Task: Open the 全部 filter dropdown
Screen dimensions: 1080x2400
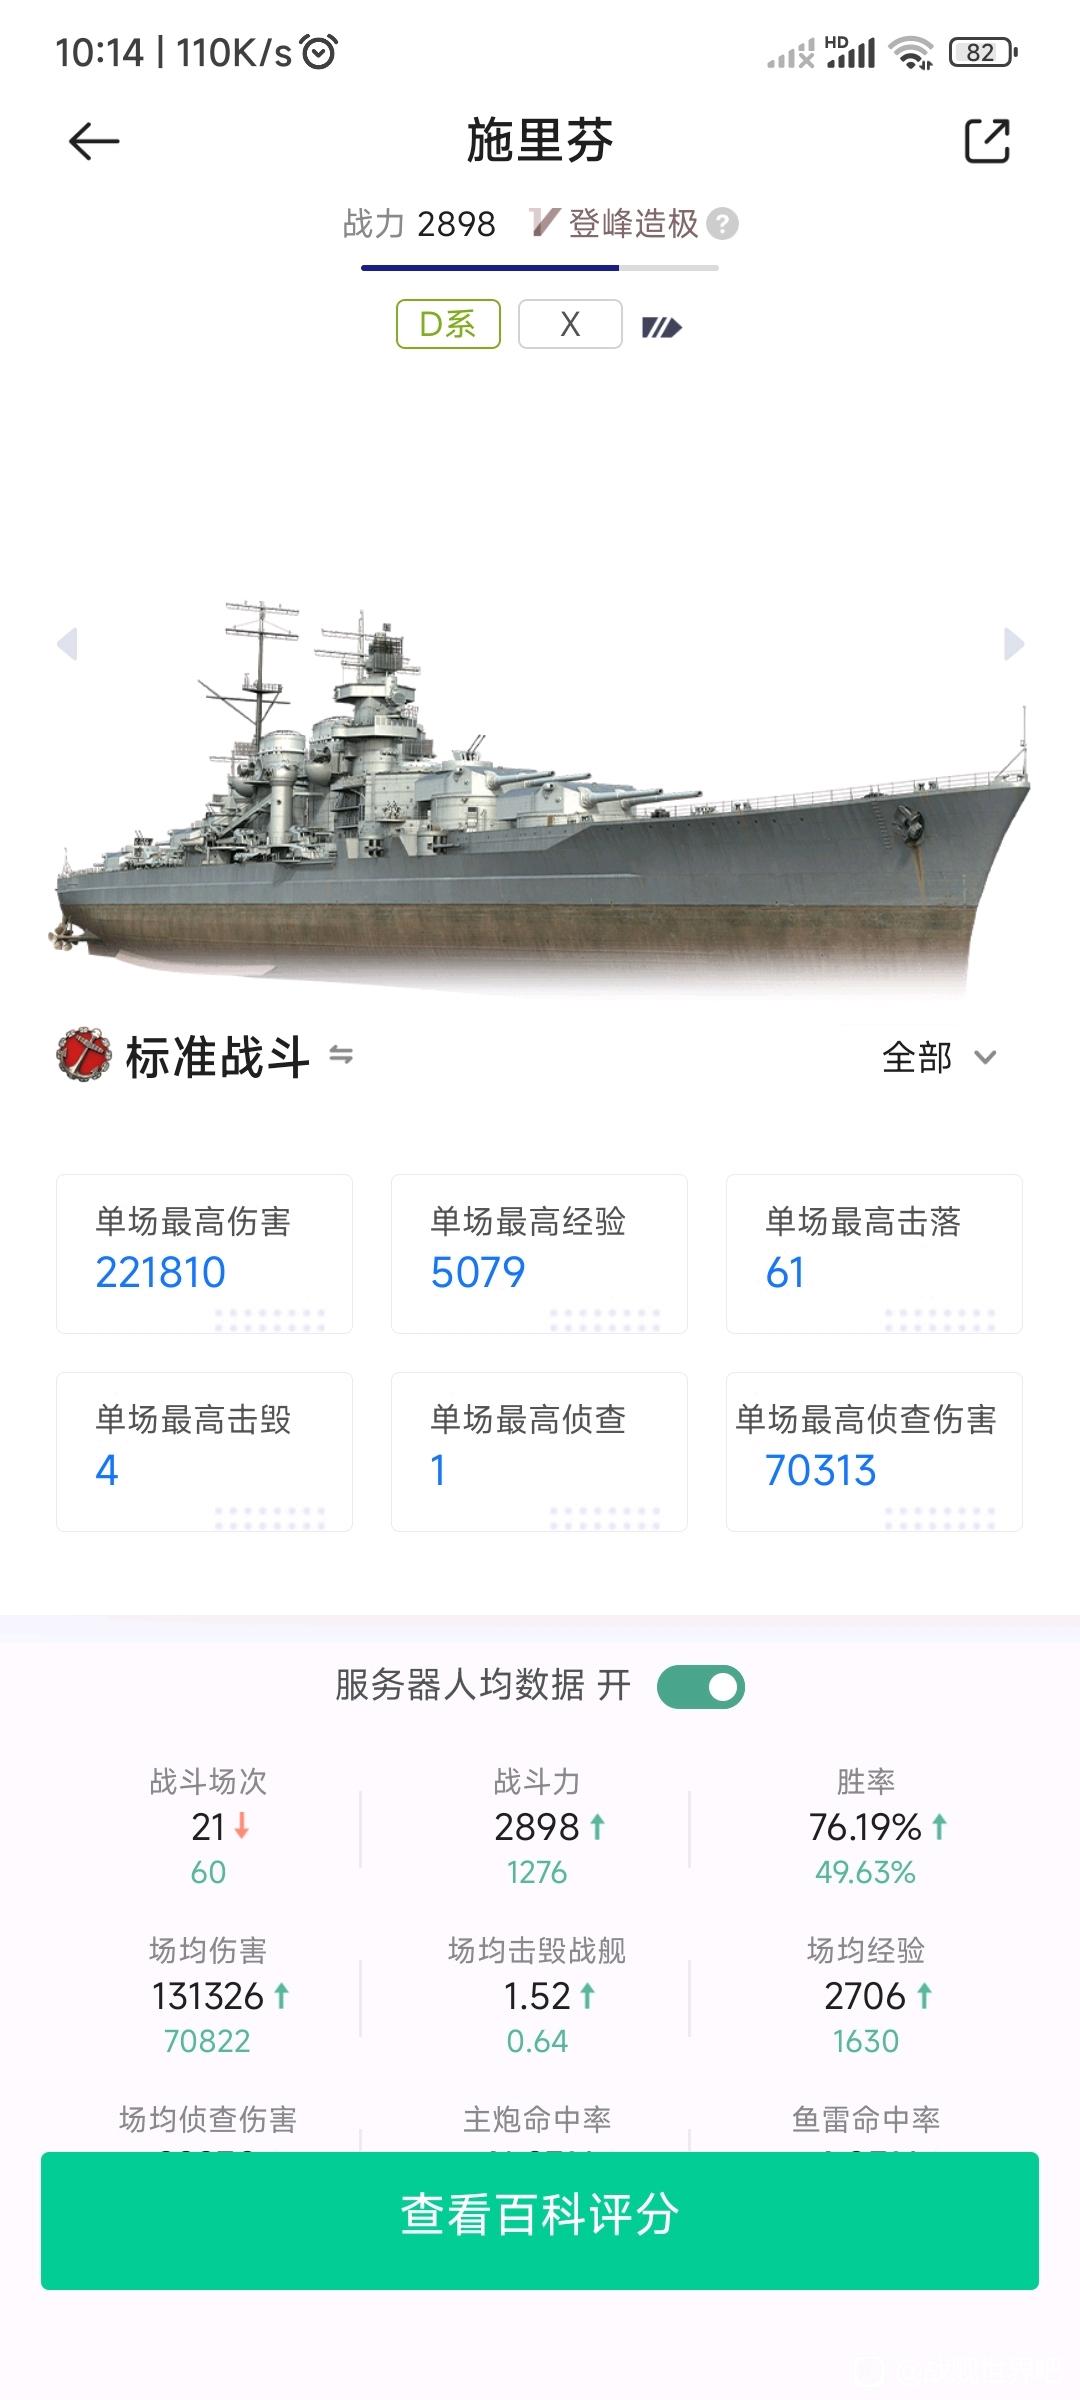Action: click(x=939, y=1057)
